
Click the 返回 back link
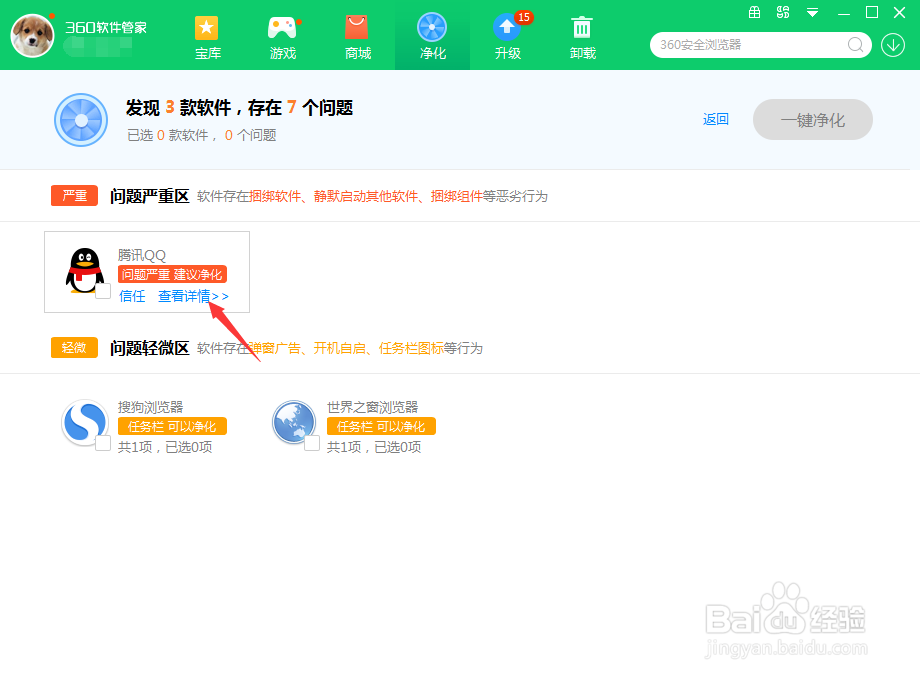716,119
